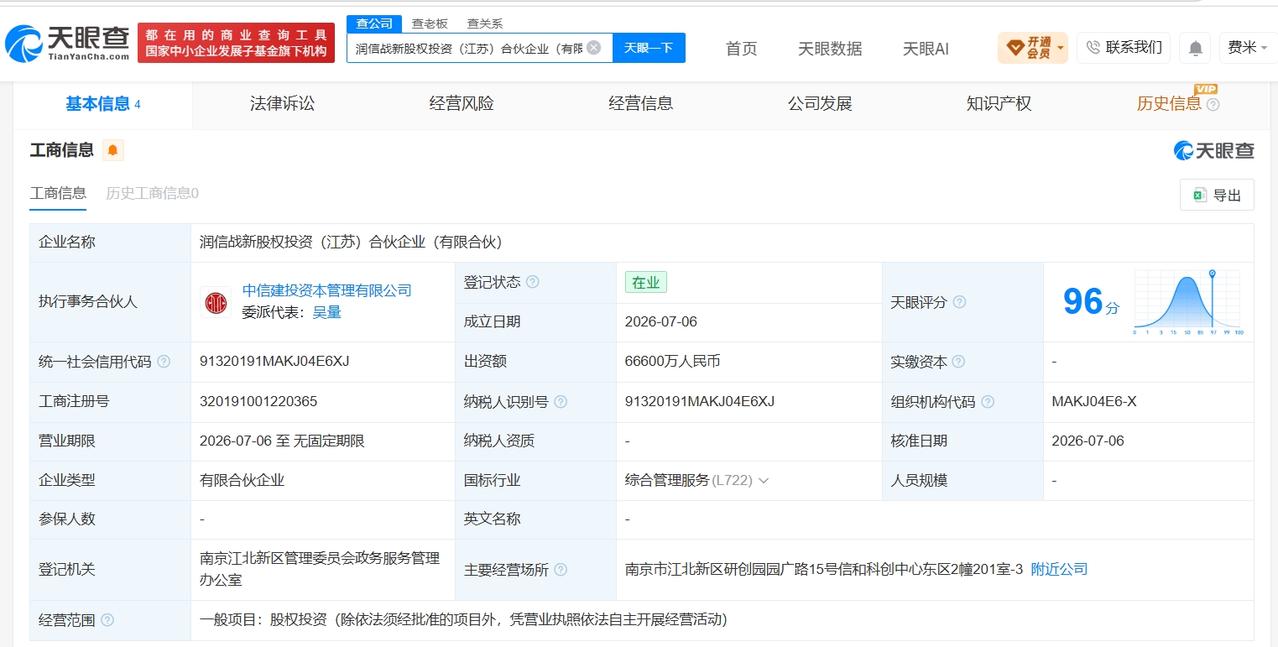The height and width of the screenshot is (647, 1278).
Task: Open representative 吴量 profile link
Action: click(327, 312)
